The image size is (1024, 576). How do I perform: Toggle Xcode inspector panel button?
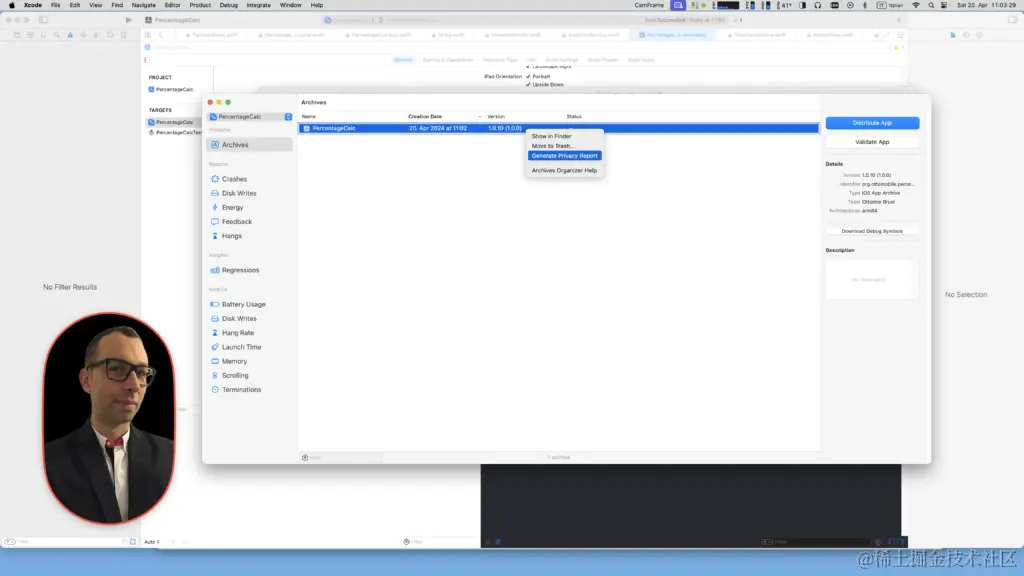tap(1012, 20)
